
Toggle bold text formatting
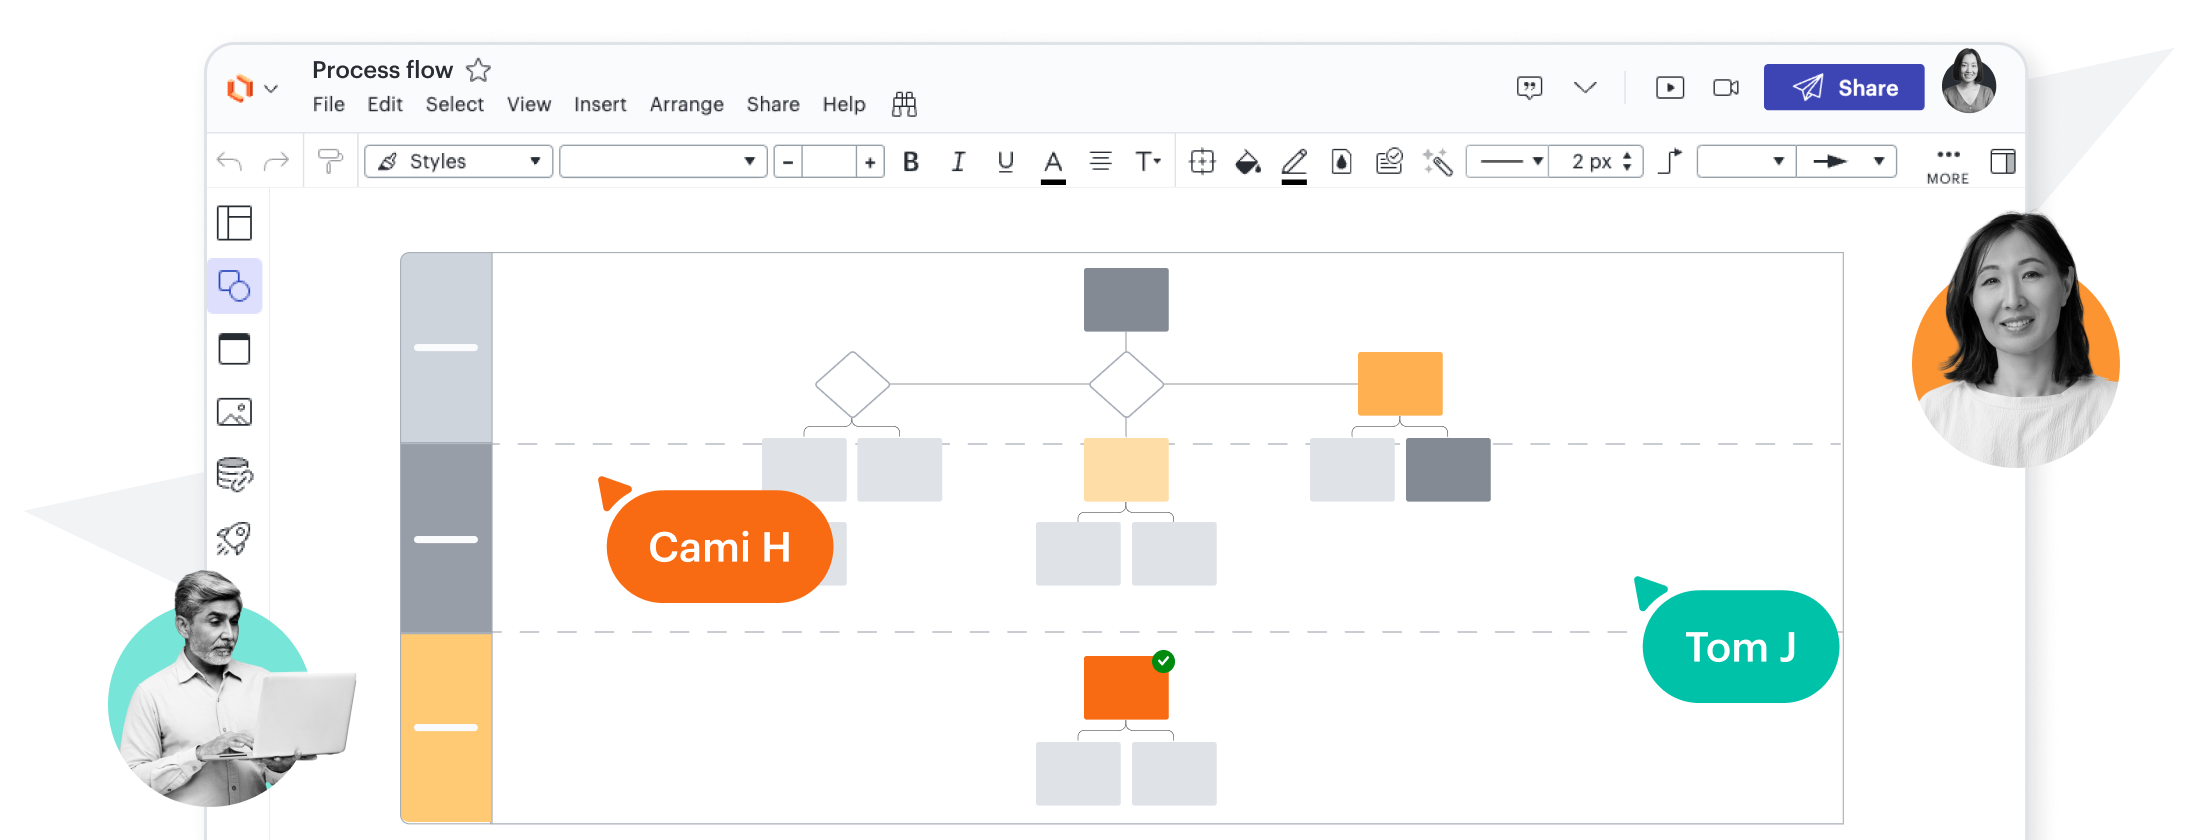pyautogui.click(x=910, y=162)
